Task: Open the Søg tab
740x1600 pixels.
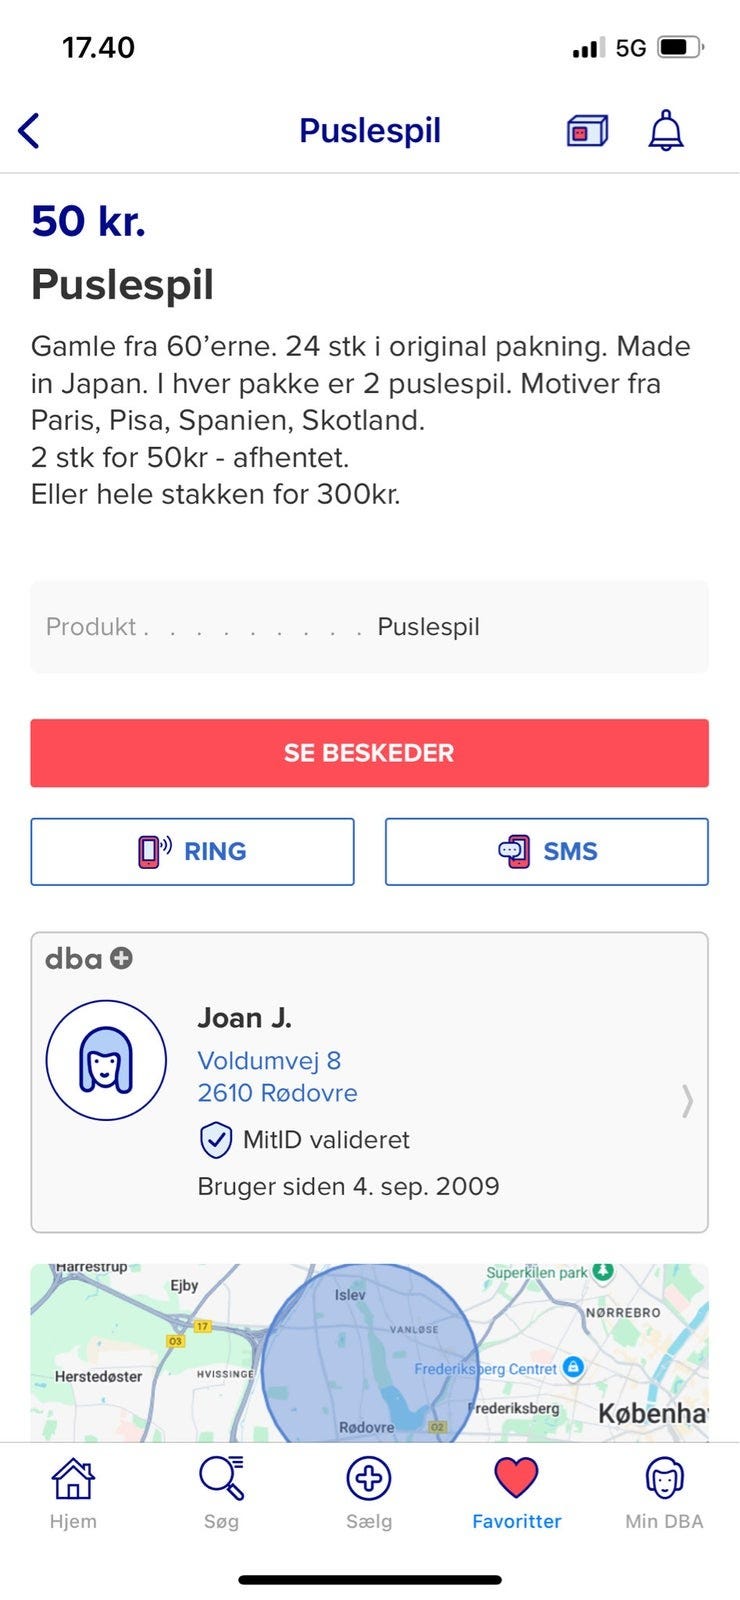Action: tap(221, 1492)
